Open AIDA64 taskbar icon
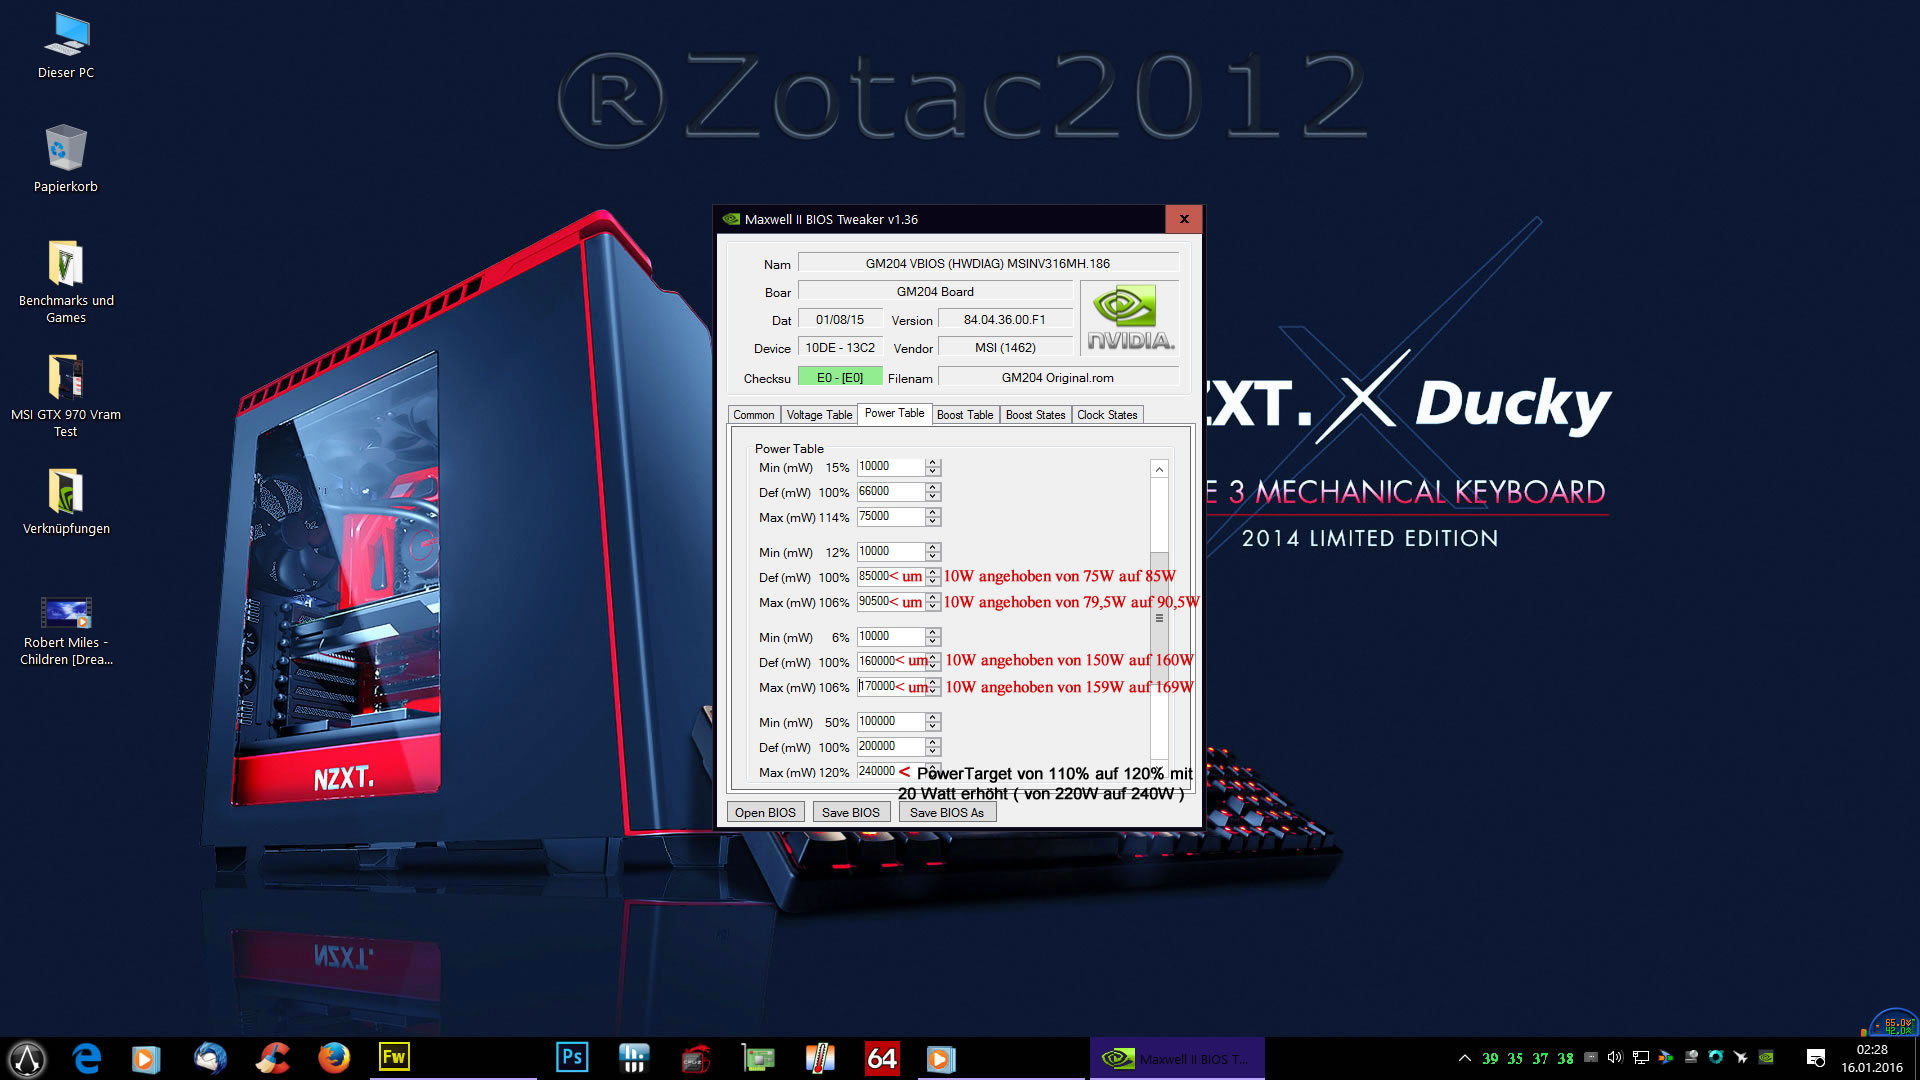 pyautogui.click(x=881, y=1058)
